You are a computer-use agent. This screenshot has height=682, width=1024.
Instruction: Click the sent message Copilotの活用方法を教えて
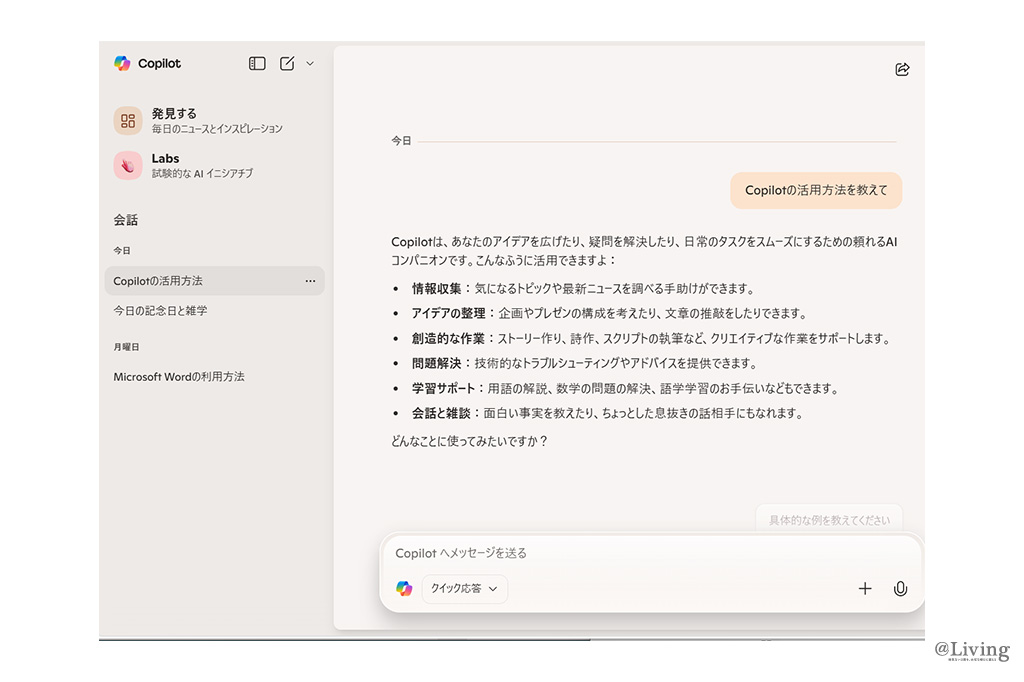pos(816,190)
